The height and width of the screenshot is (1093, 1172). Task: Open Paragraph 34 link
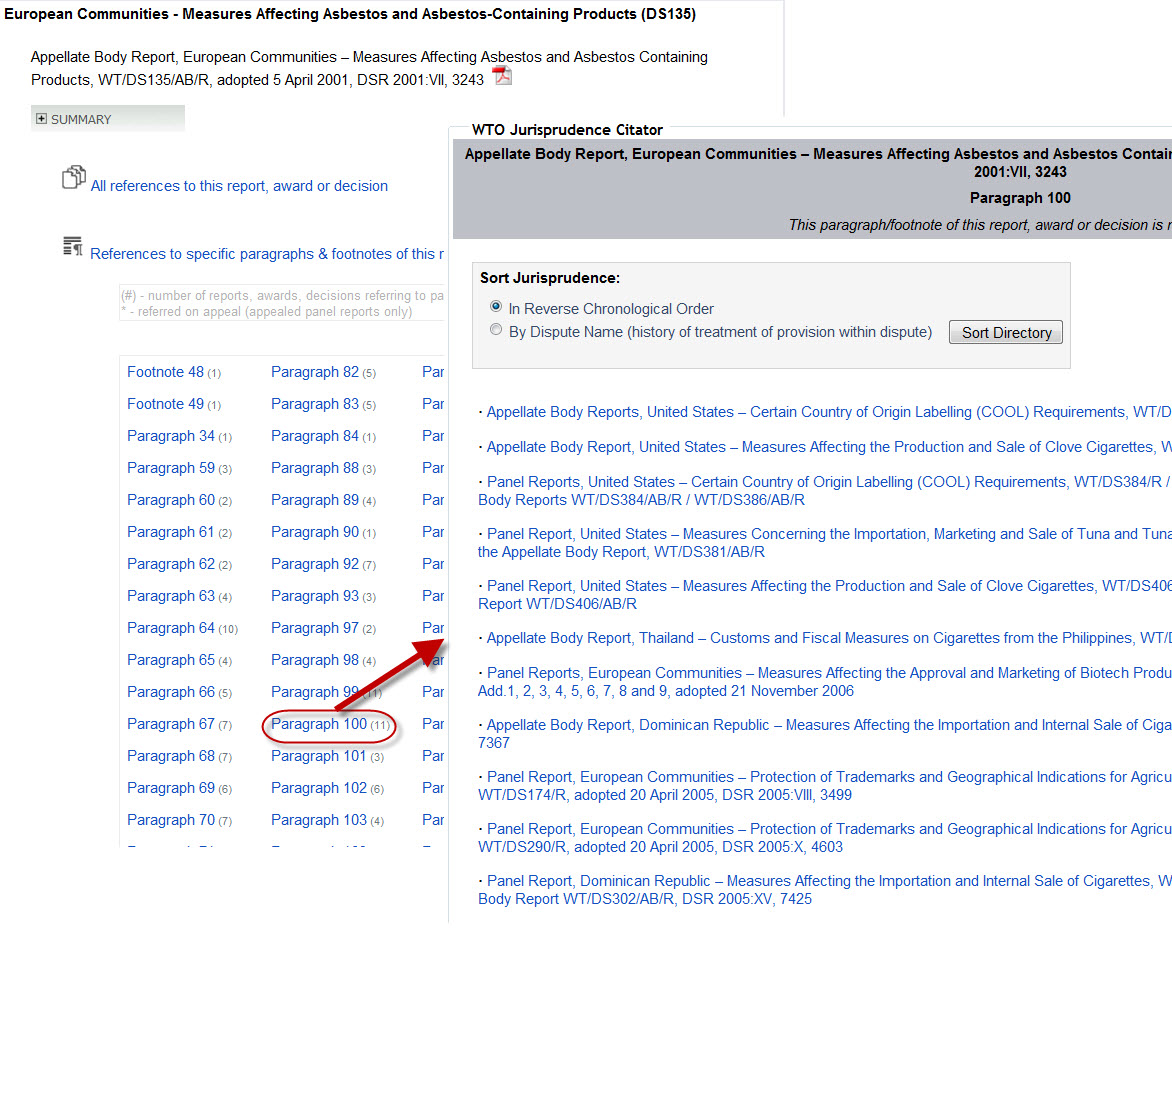coord(170,437)
